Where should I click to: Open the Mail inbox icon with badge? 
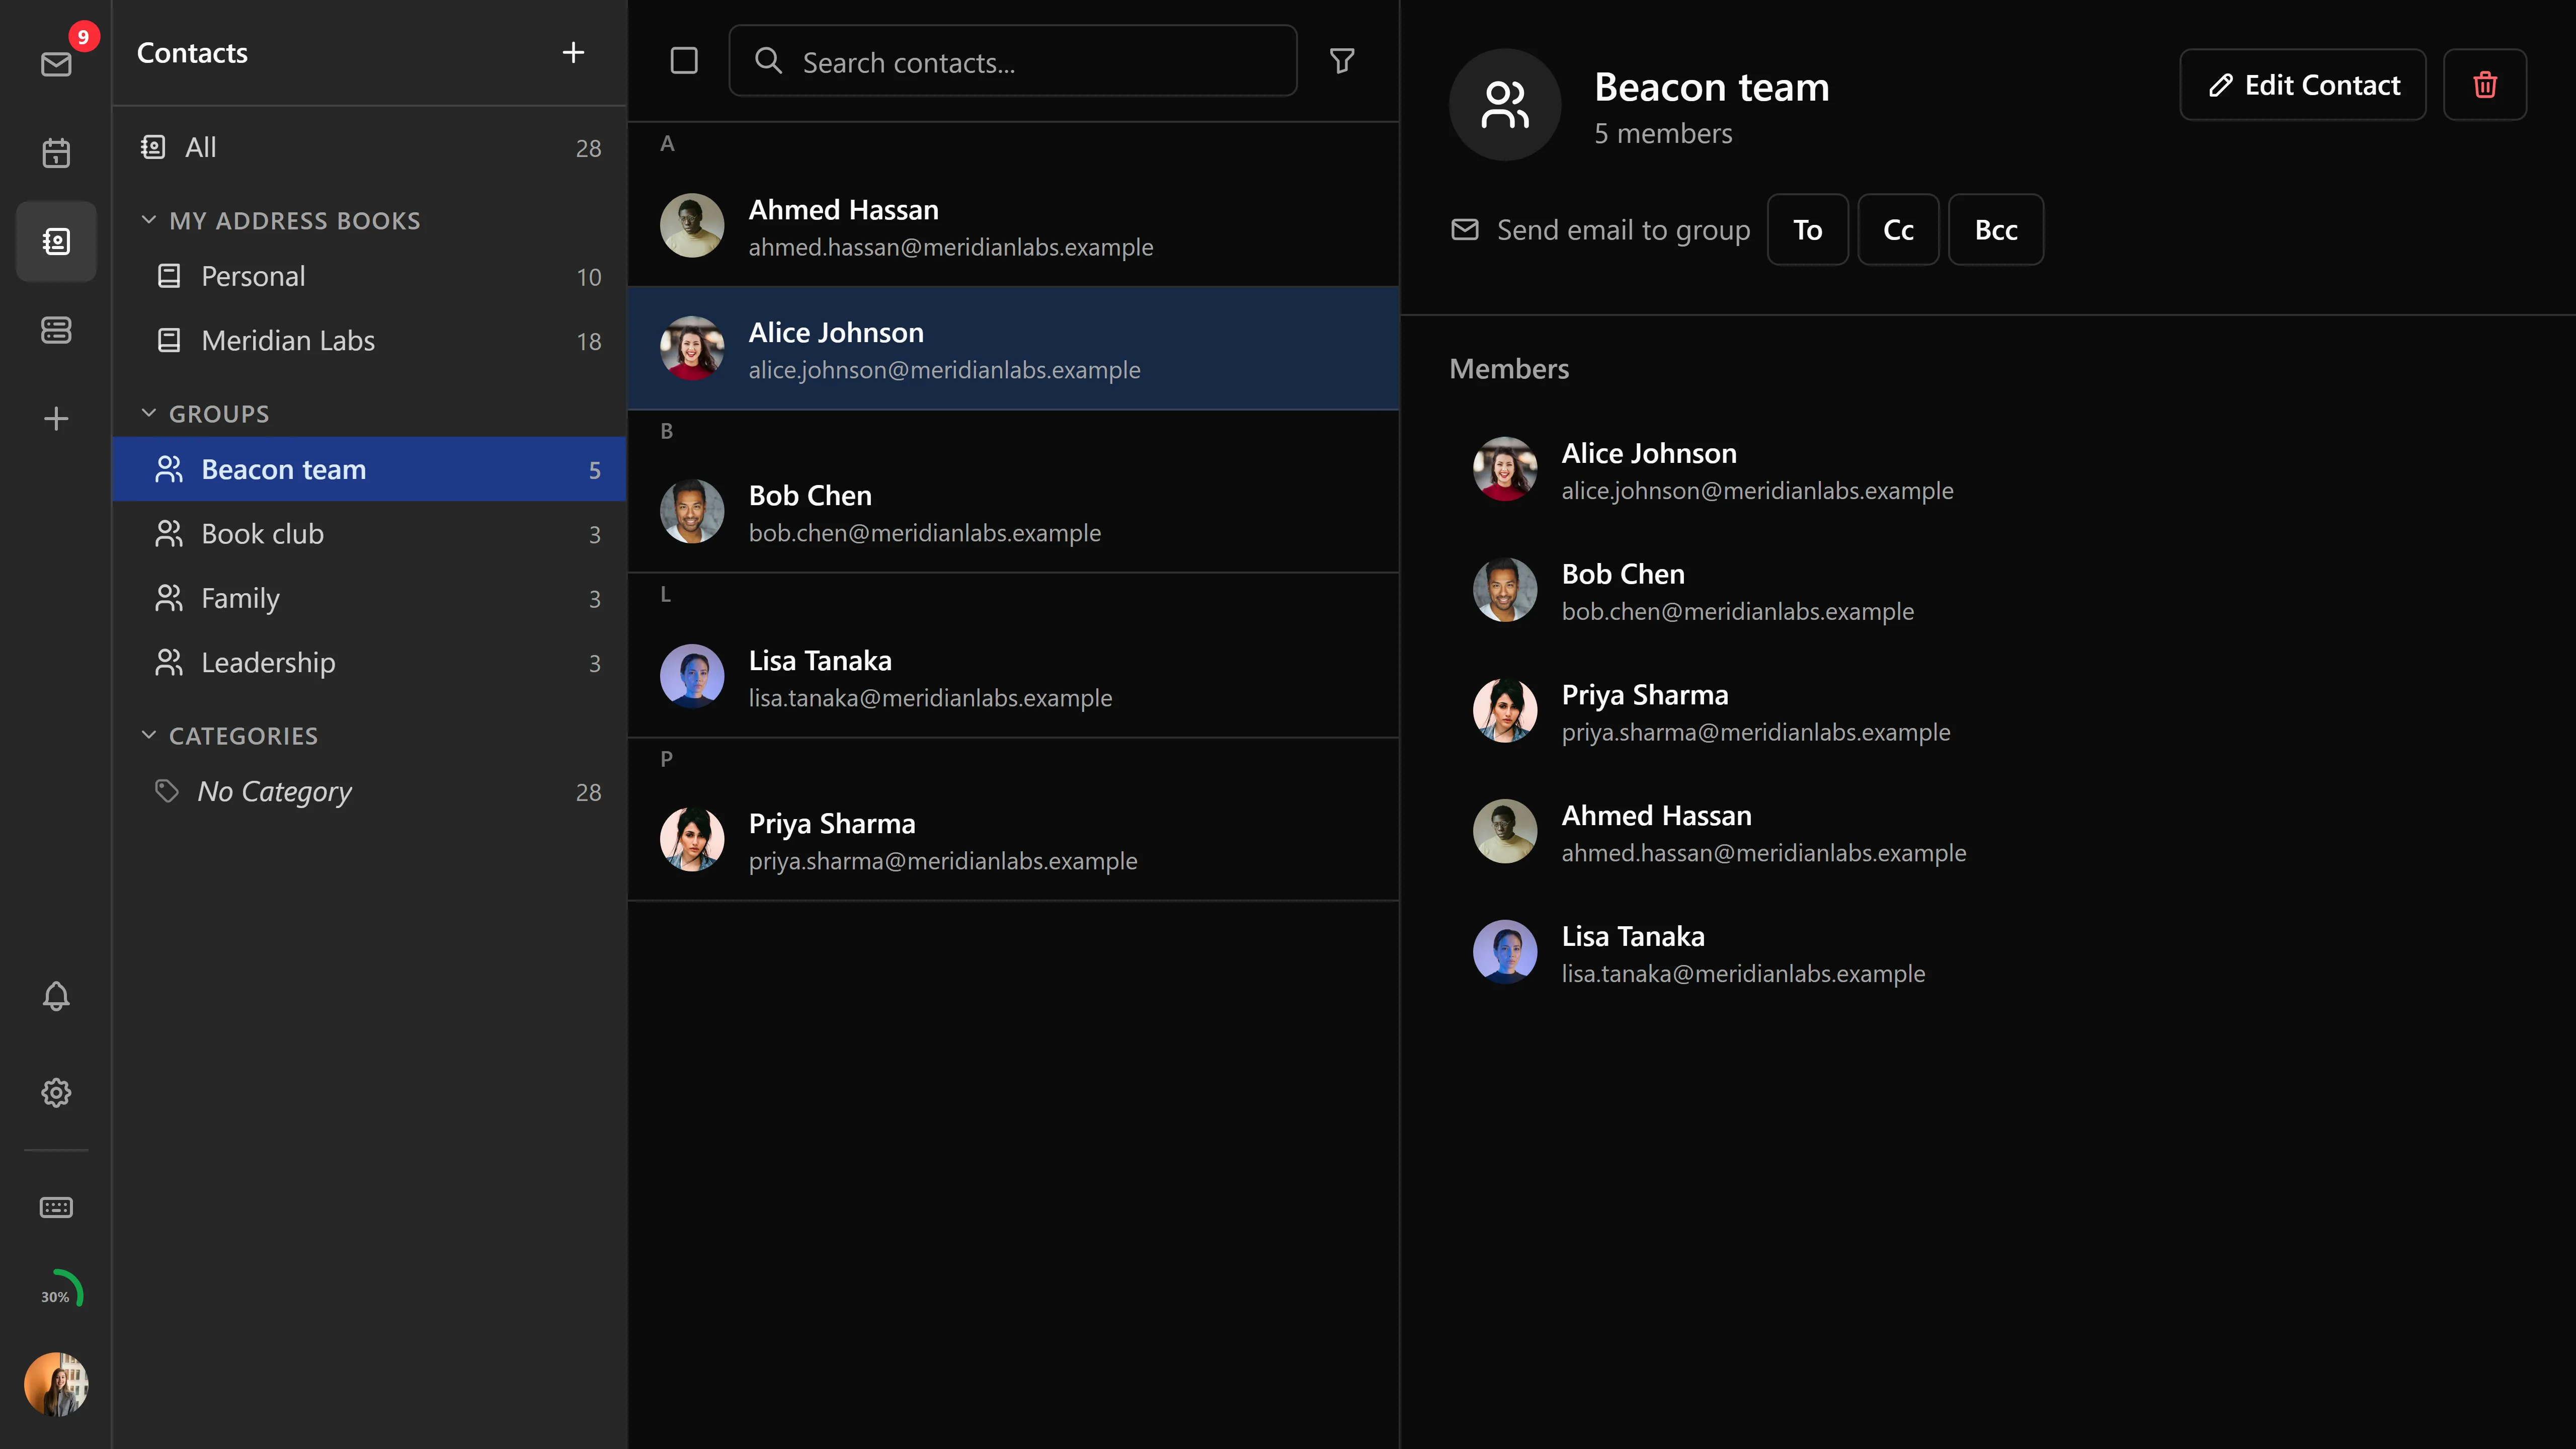56,64
